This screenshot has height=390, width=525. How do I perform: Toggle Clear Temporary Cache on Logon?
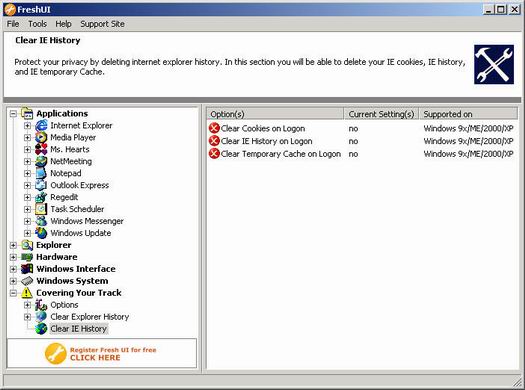(275, 154)
